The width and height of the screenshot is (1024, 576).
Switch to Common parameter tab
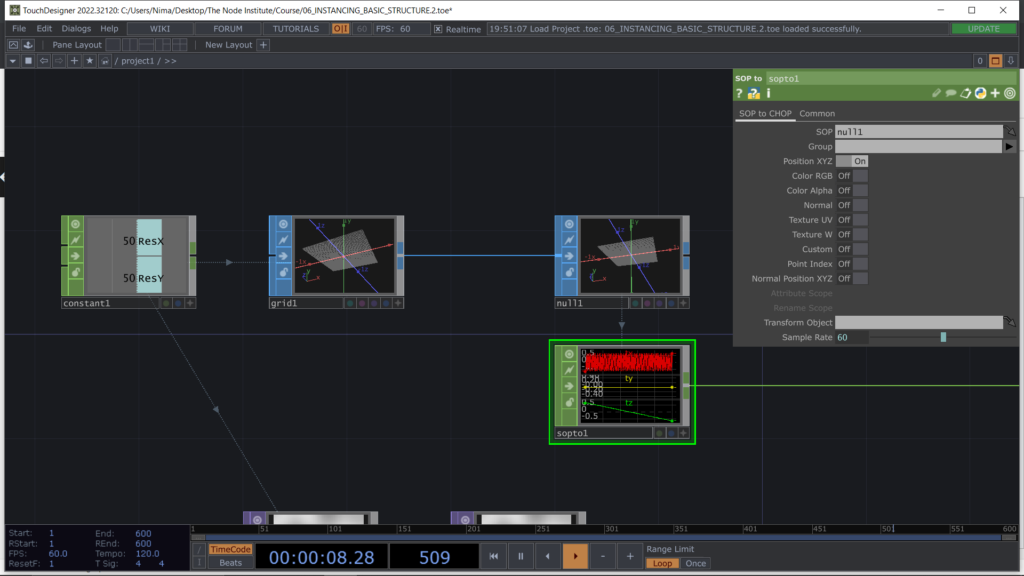click(x=817, y=113)
